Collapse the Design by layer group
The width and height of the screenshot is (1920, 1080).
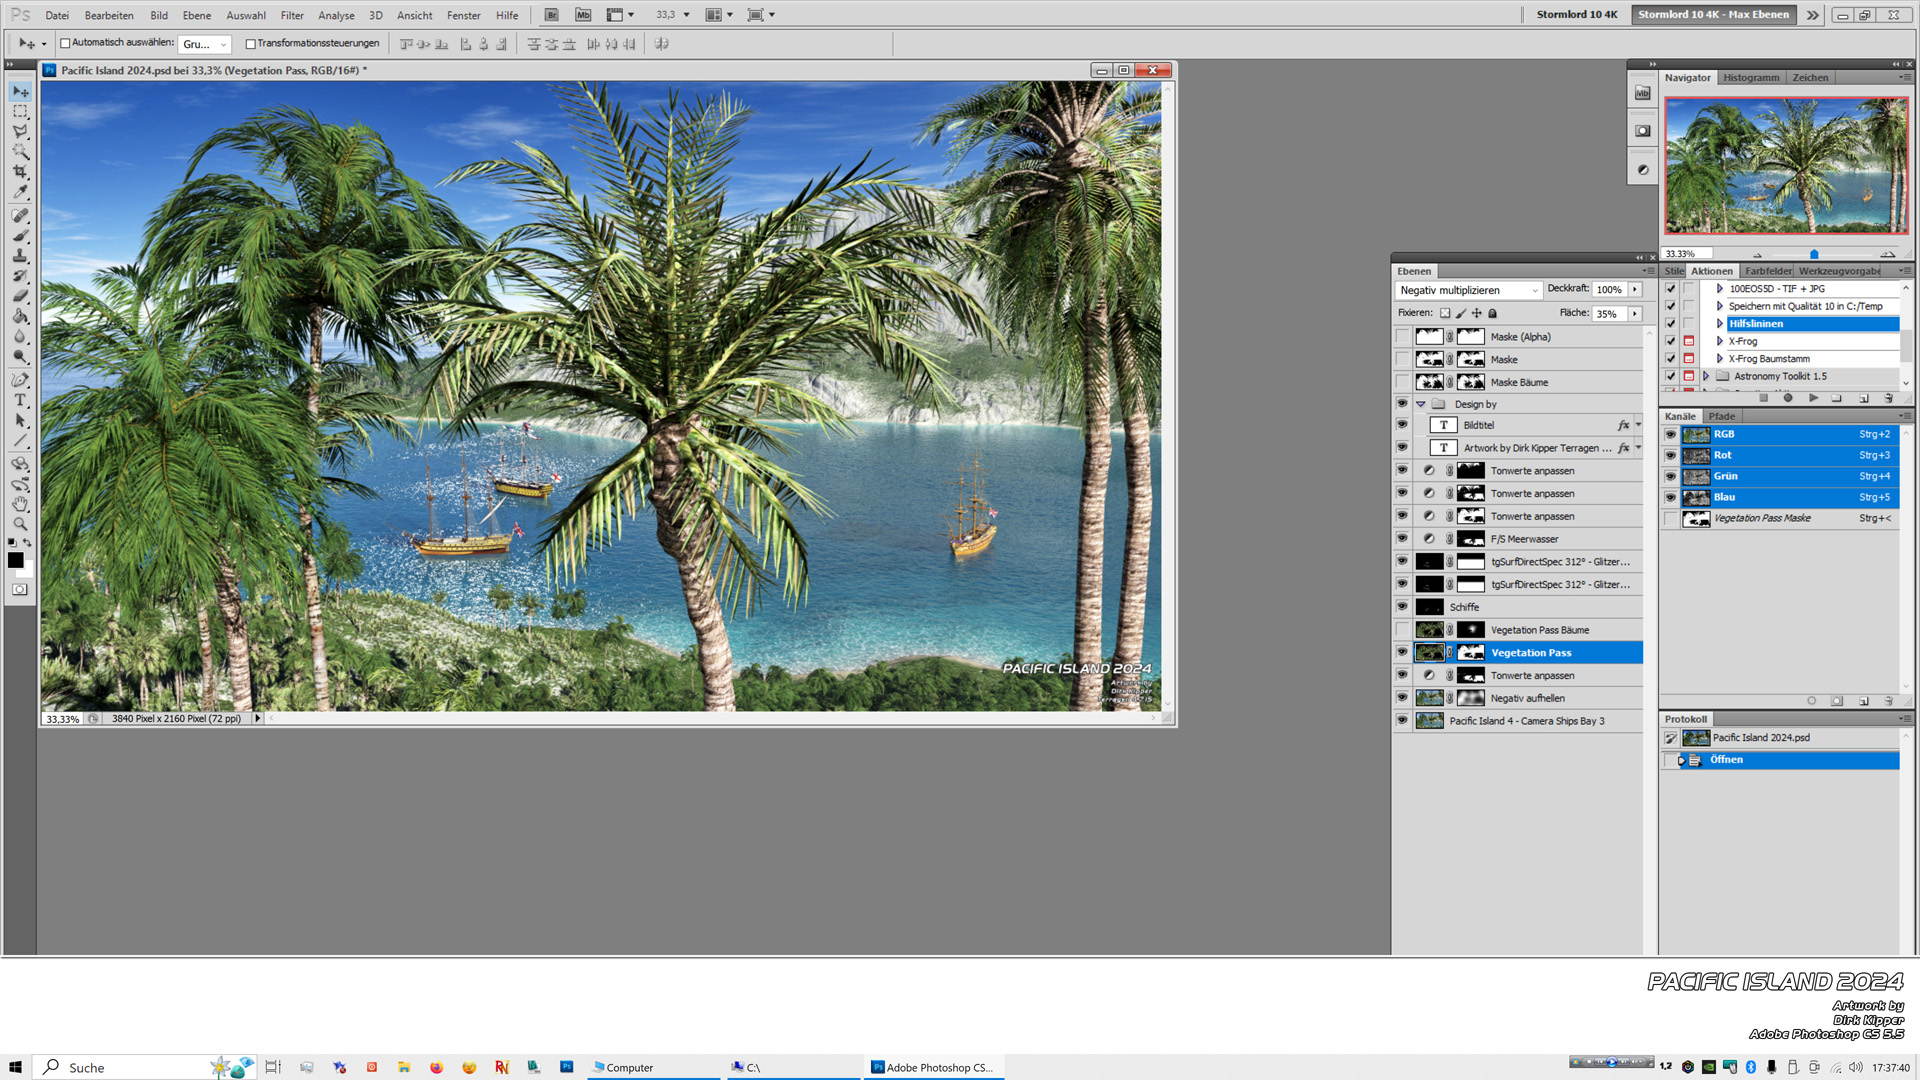tap(1420, 404)
